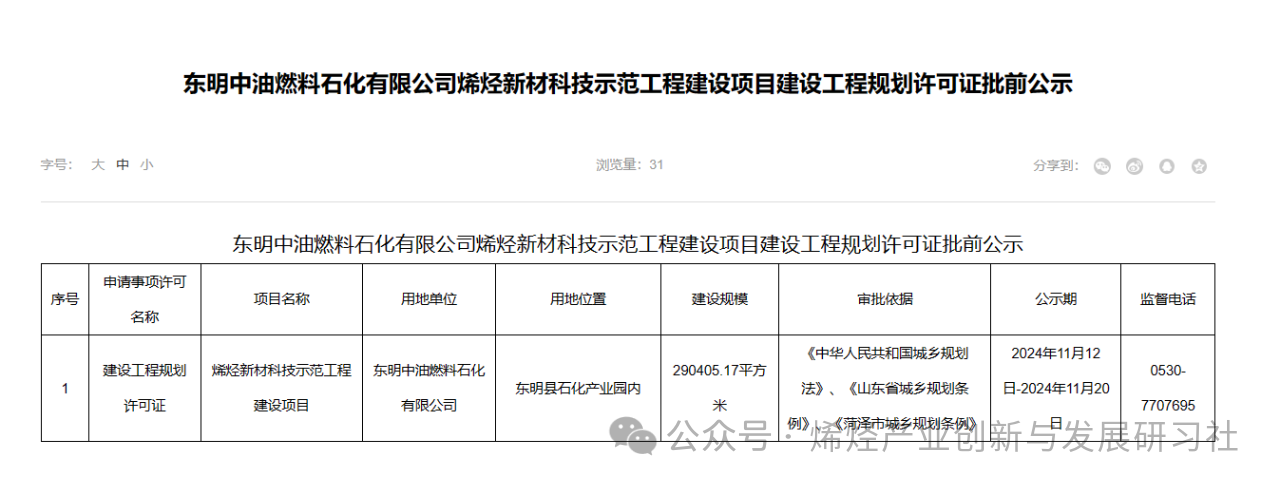Screen dimensions: 1280x488
Task: Select the 建设规模 column header
Action: pos(720,299)
